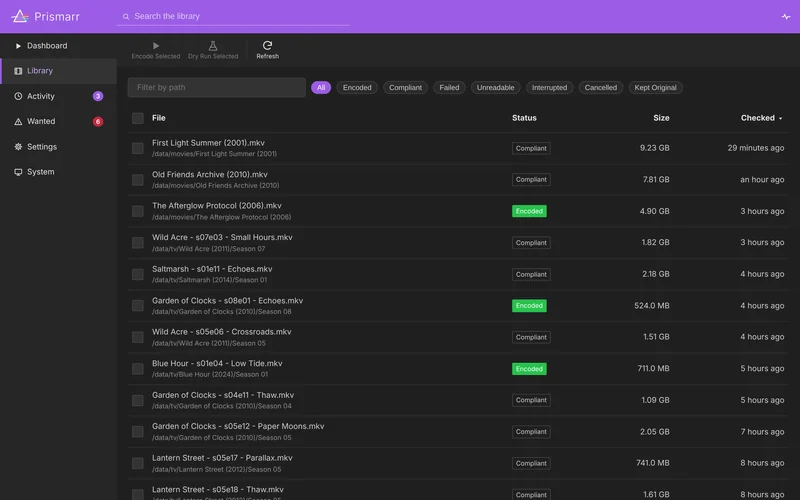Click the 7 hours ago timestamp
This screenshot has height=500, width=800.
click(762, 432)
